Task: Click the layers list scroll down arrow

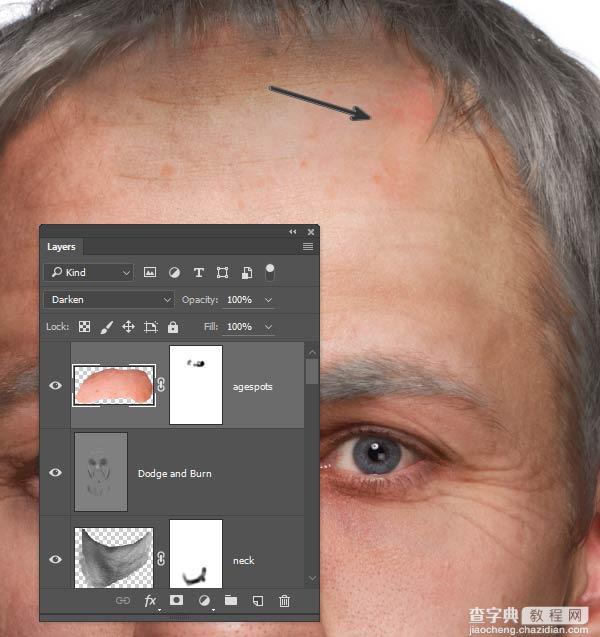Action: (312, 578)
